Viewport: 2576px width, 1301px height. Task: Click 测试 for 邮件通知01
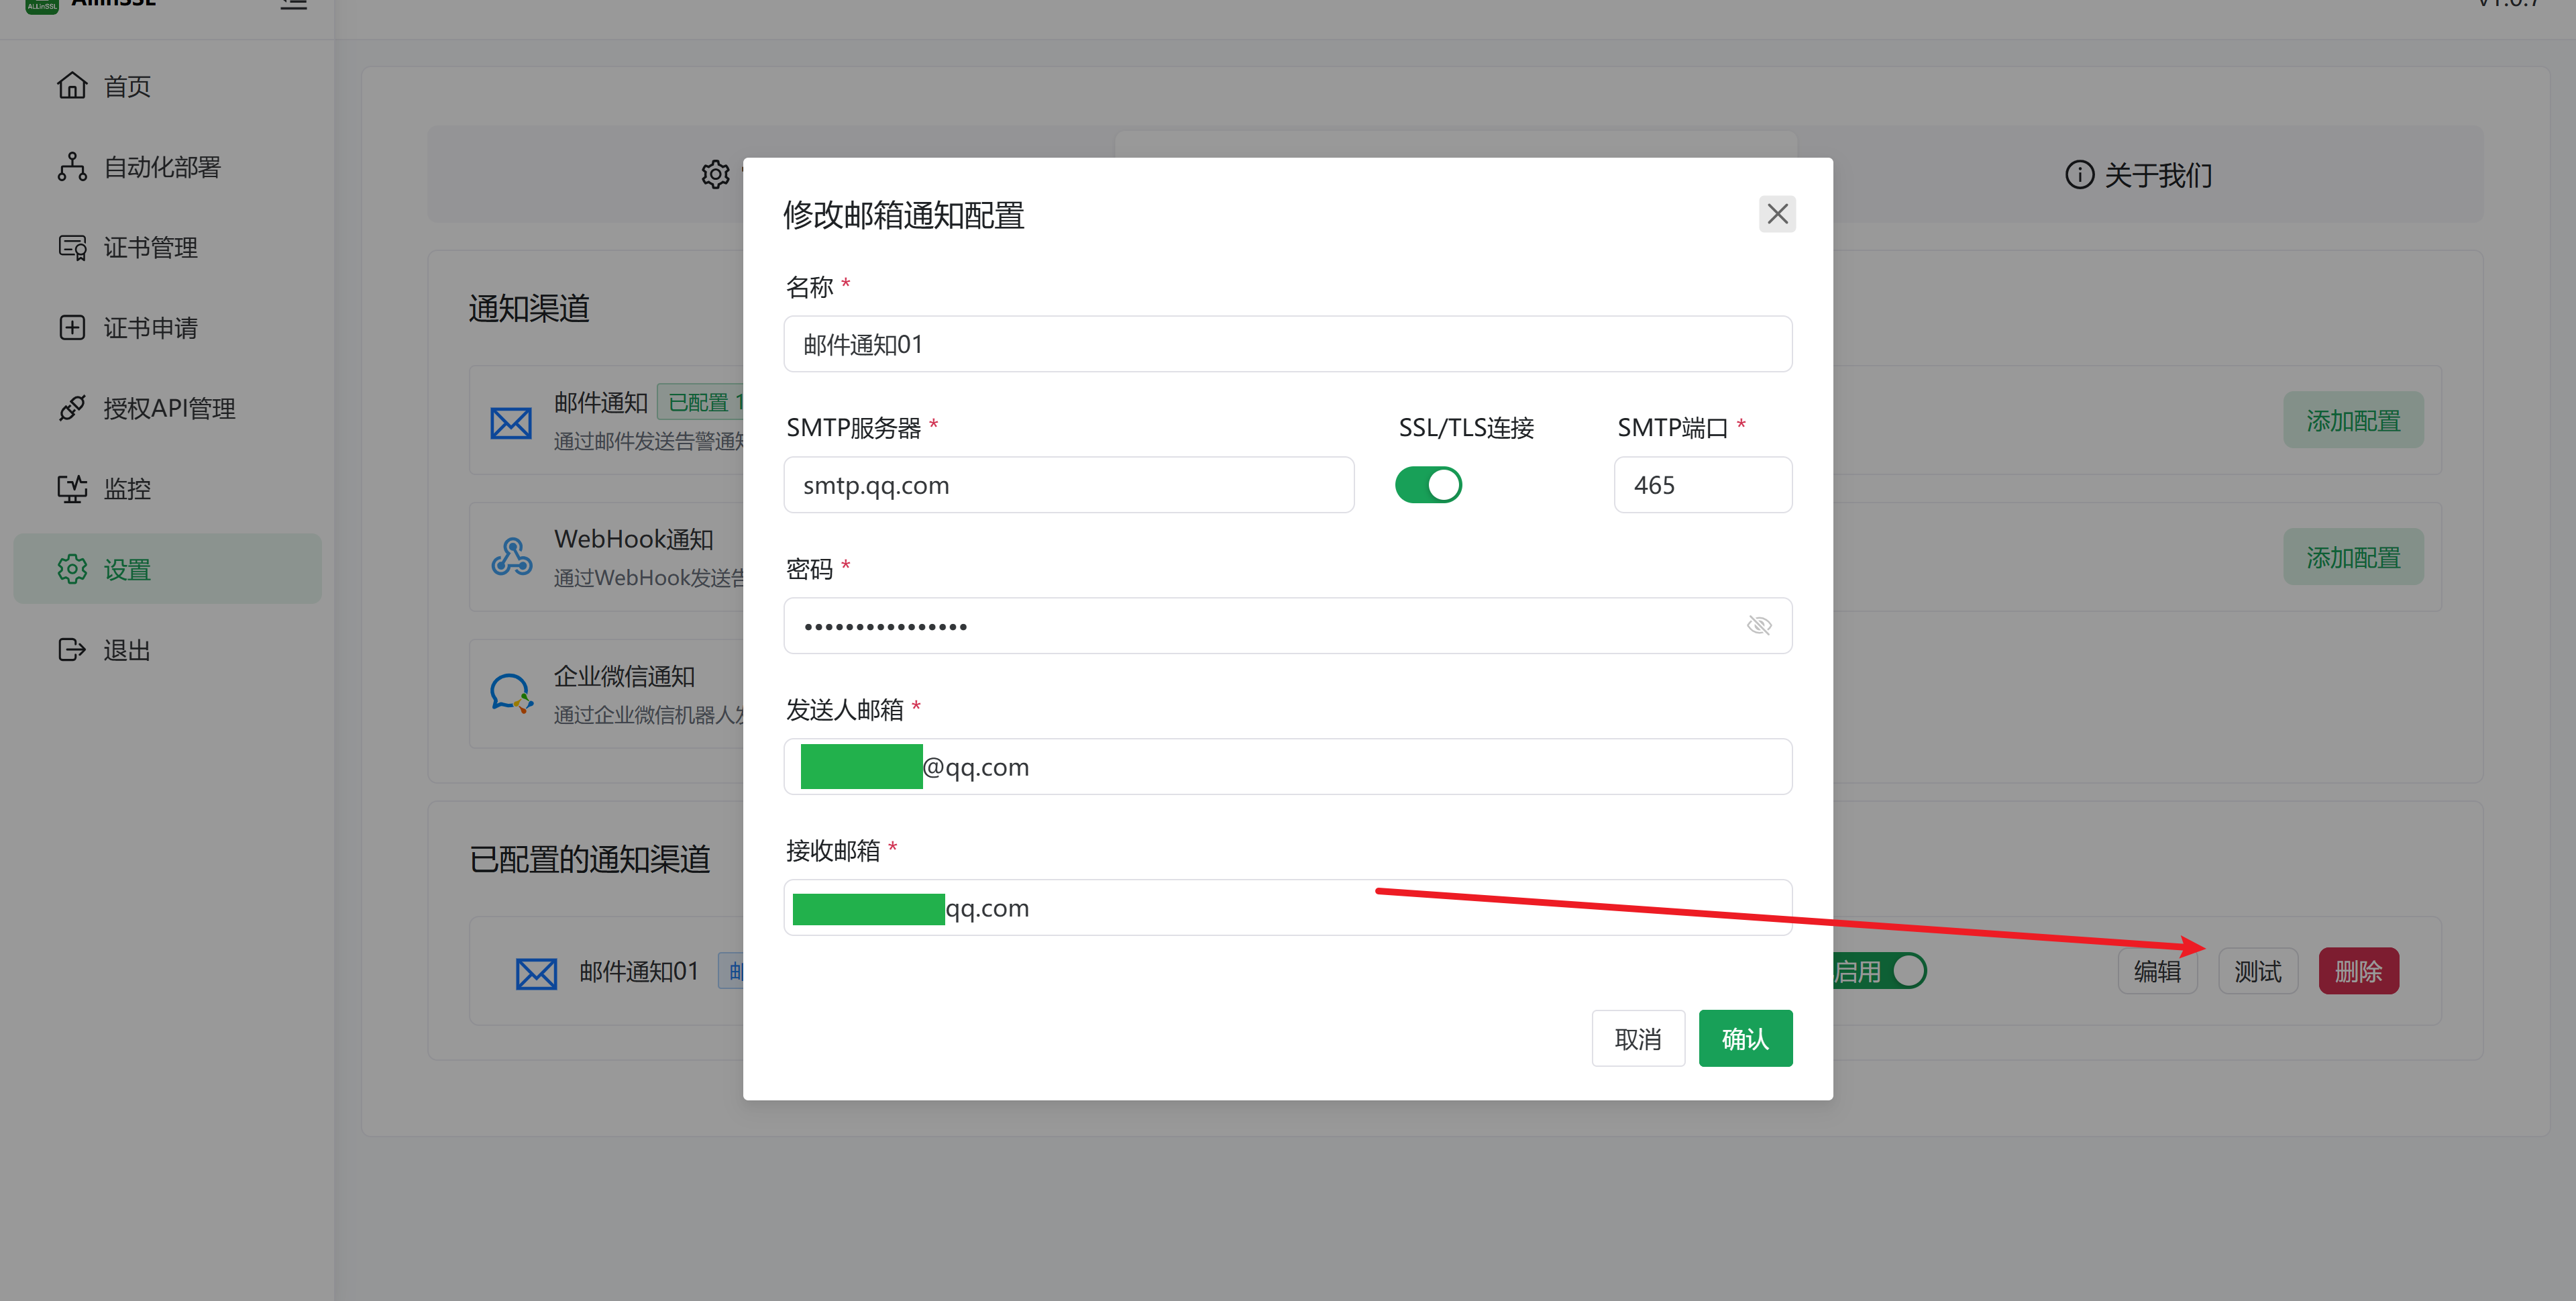[2257, 971]
